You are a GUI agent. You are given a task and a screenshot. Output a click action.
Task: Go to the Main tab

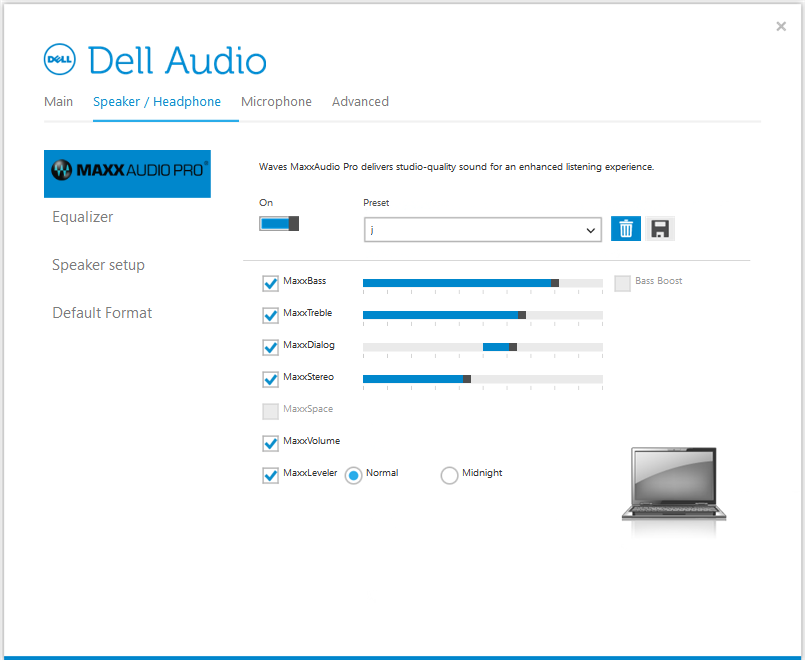click(x=58, y=102)
